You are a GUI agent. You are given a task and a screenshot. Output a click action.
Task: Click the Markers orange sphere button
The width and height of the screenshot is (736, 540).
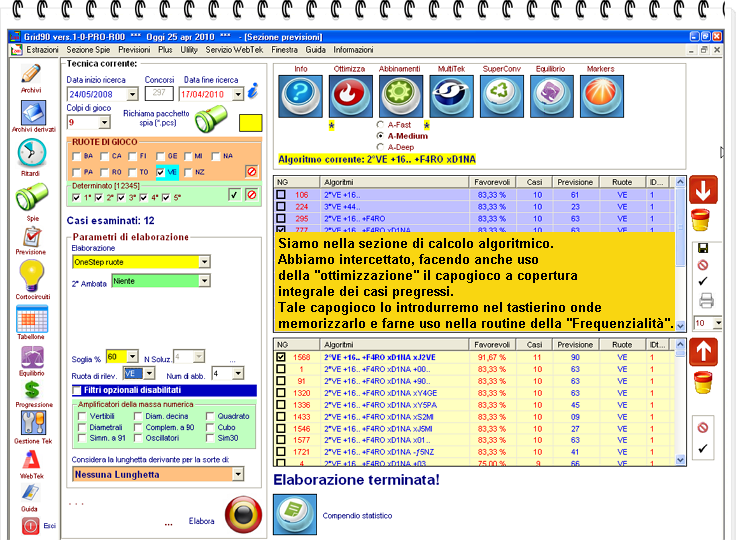602,96
